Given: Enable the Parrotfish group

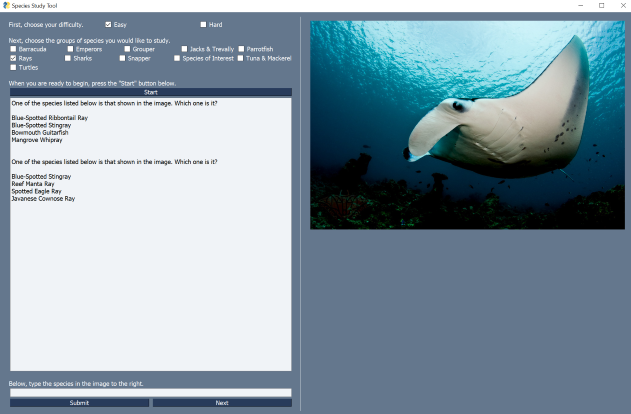Looking at the screenshot, I should click(x=241, y=49).
